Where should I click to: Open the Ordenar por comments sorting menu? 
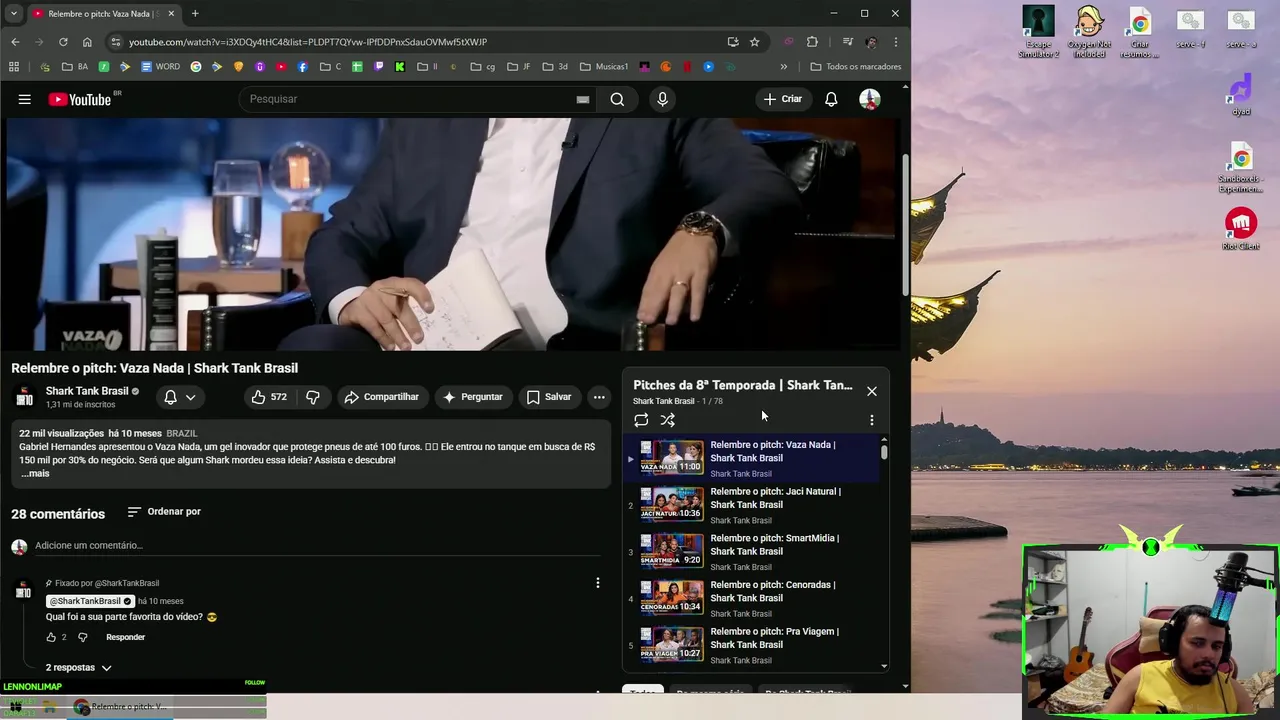[164, 512]
